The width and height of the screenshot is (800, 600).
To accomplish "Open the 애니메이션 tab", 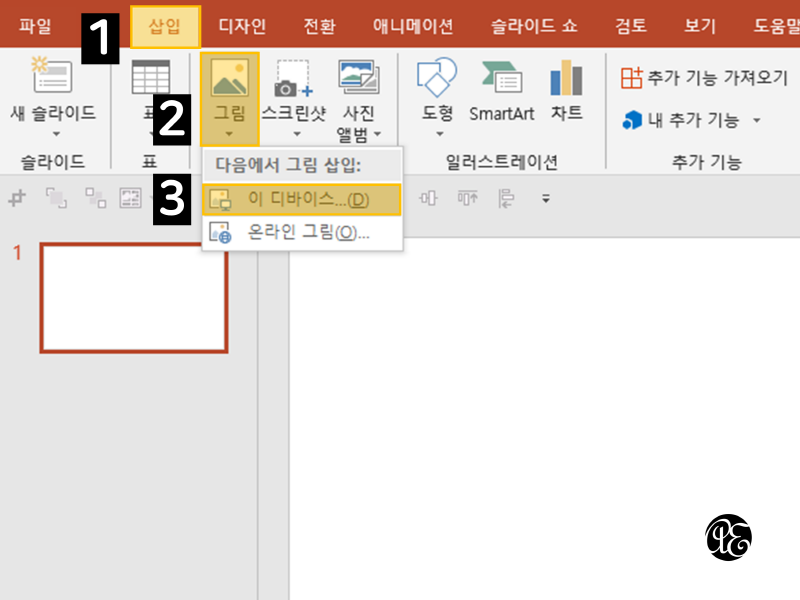I will 413,26.
